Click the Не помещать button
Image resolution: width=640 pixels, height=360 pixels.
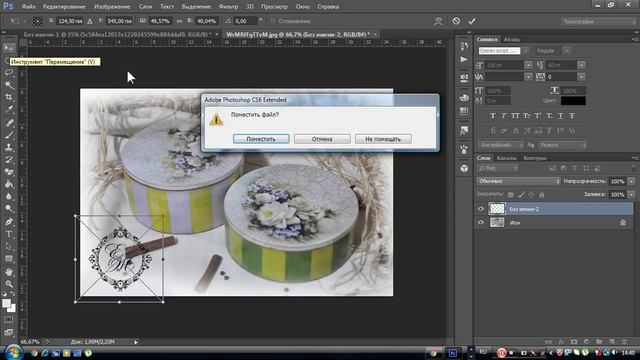click(383, 139)
